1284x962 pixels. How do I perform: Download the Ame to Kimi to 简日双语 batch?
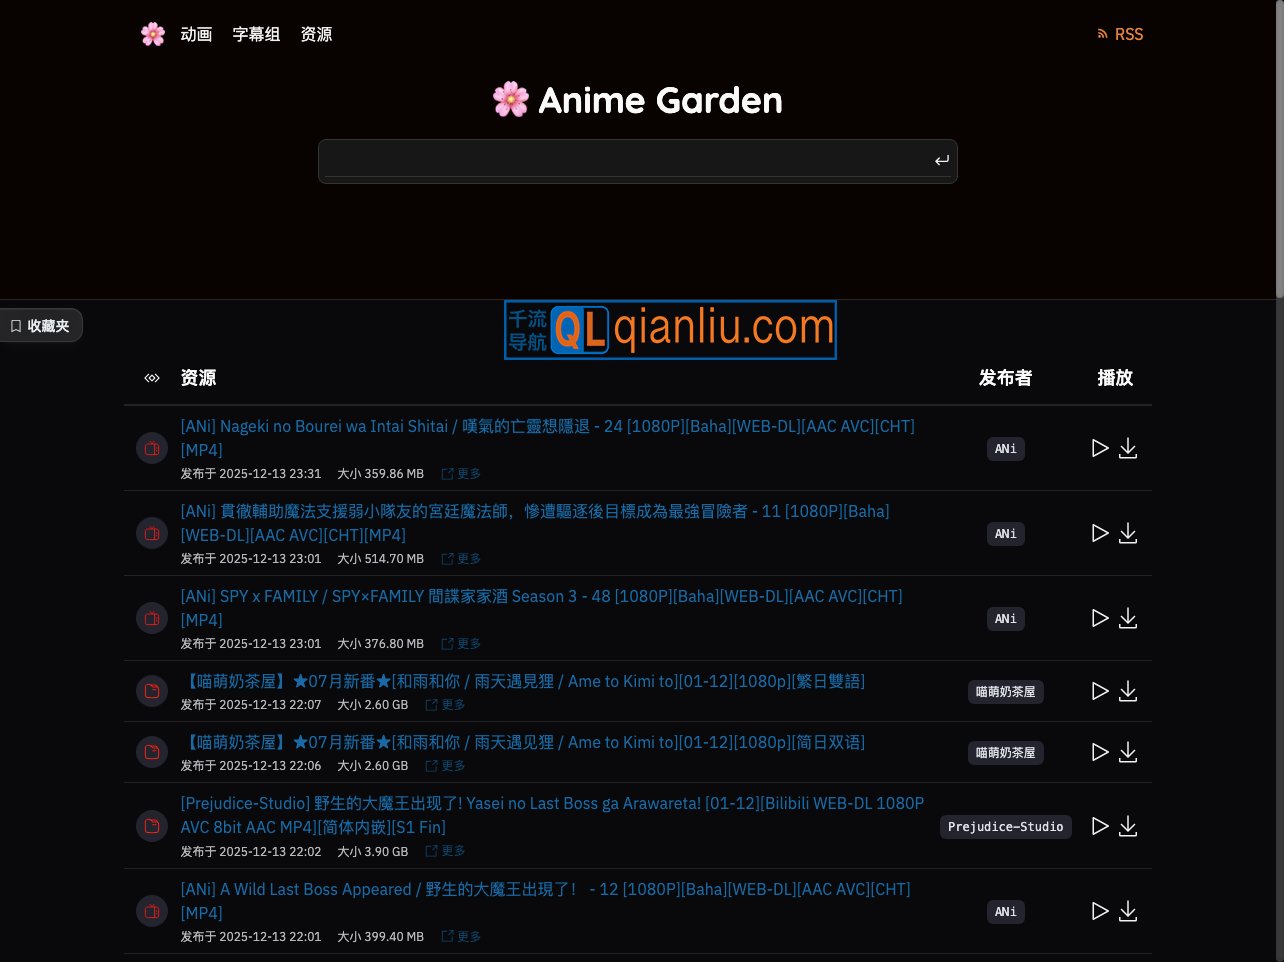click(1128, 752)
